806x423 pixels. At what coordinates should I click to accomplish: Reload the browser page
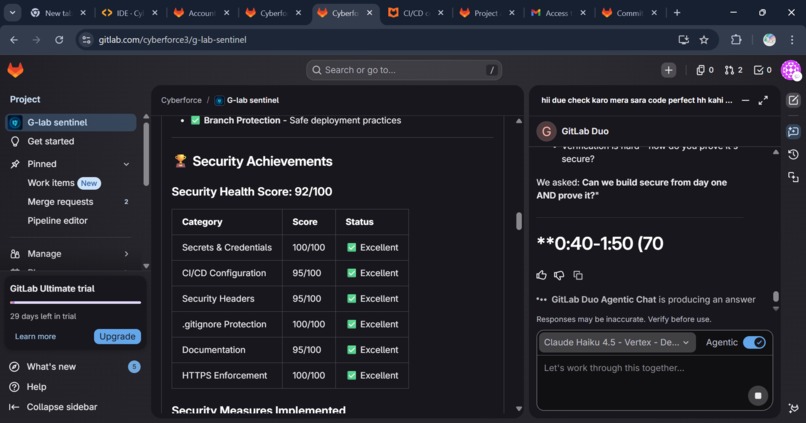pyautogui.click(x=59, y=40)
